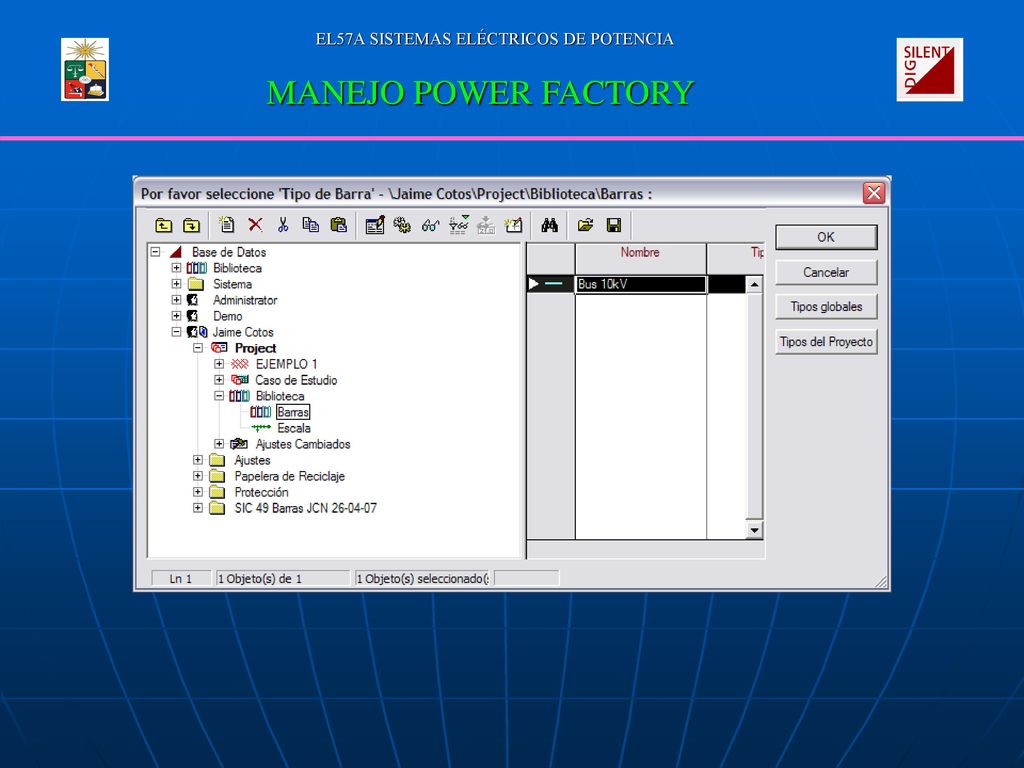The image size is (1024, 768).
Task: Select the Base de Datos root item
Action: (229, 252)
